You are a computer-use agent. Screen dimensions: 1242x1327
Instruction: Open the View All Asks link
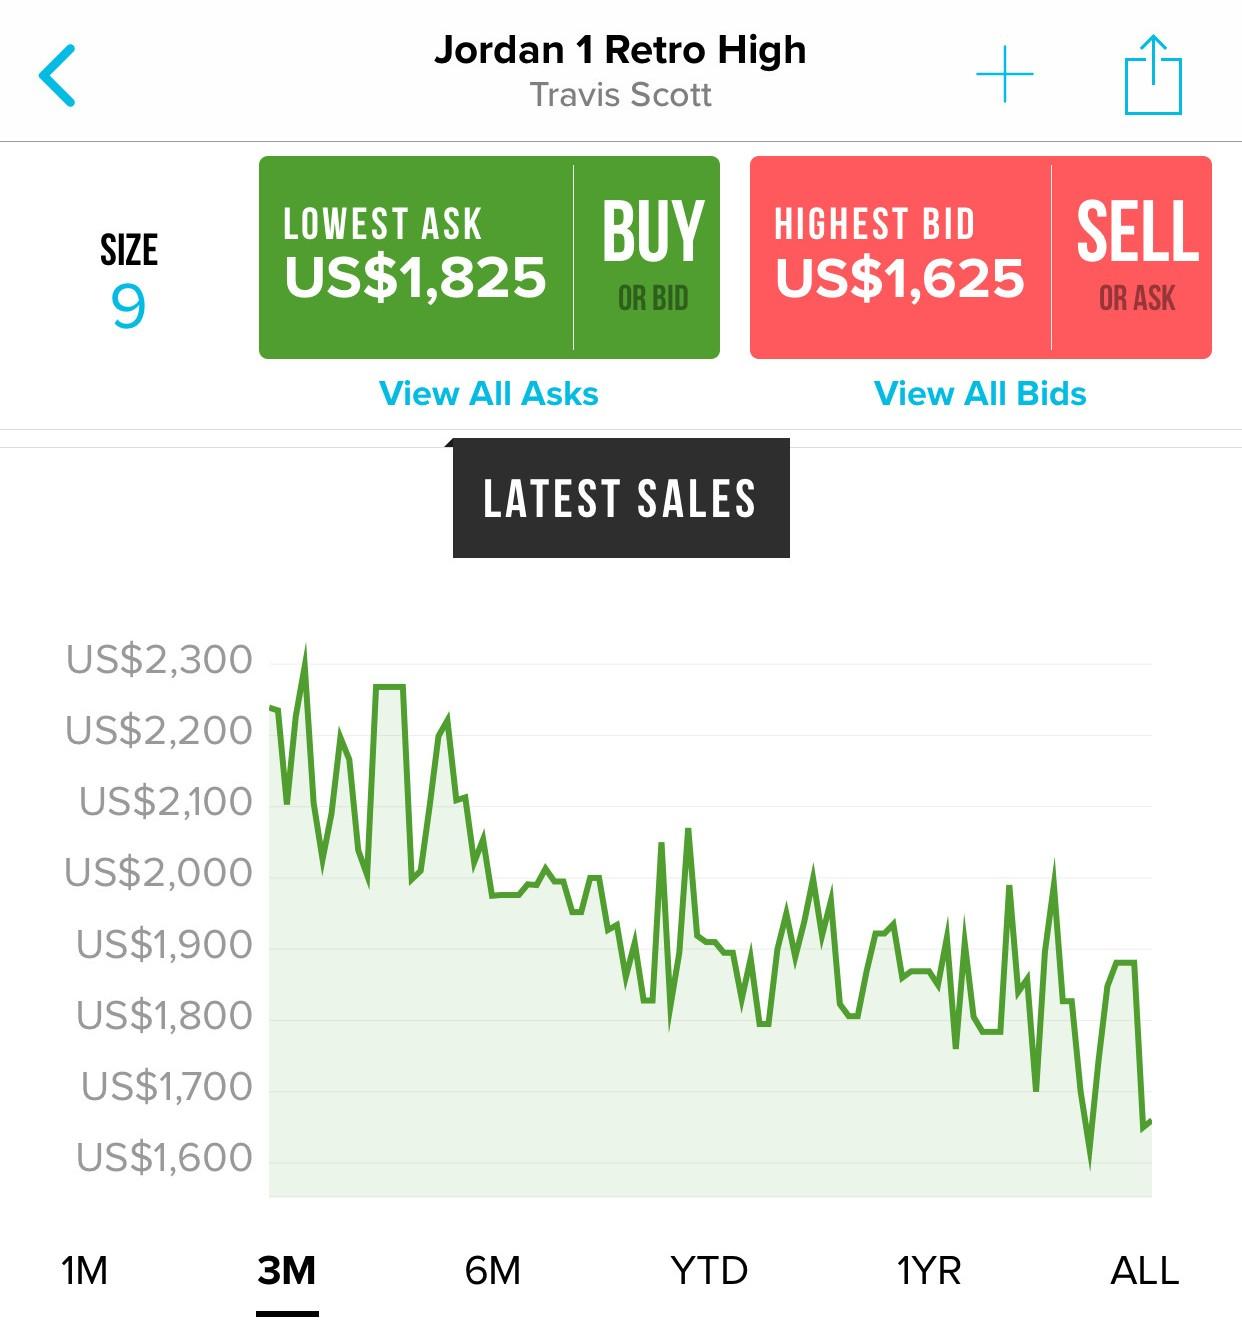(x=489, y=394)
